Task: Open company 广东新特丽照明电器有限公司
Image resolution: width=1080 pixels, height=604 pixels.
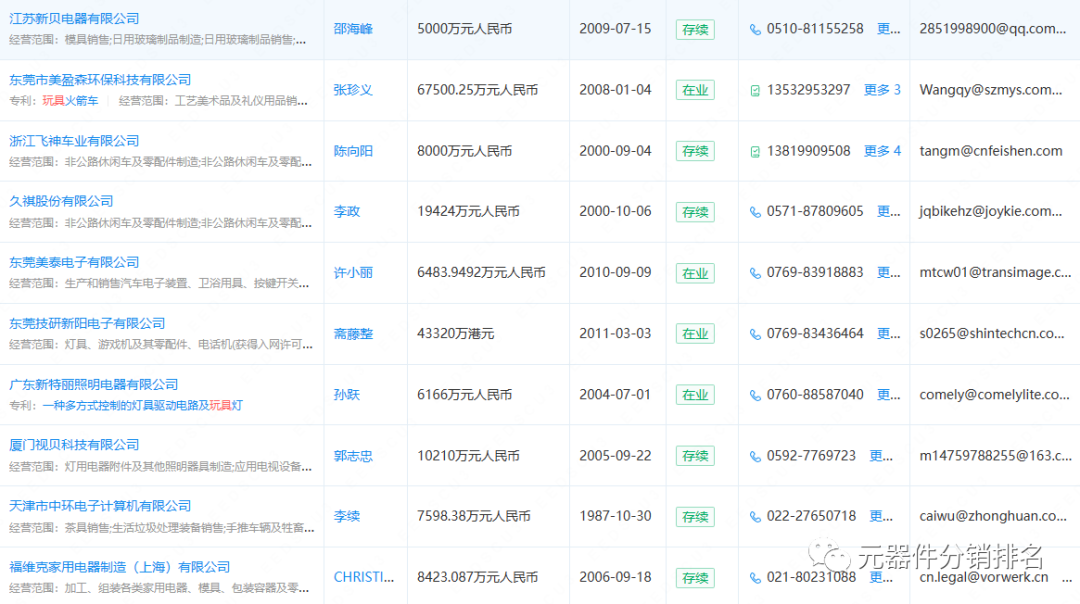Action: click(x=94, y=384)
